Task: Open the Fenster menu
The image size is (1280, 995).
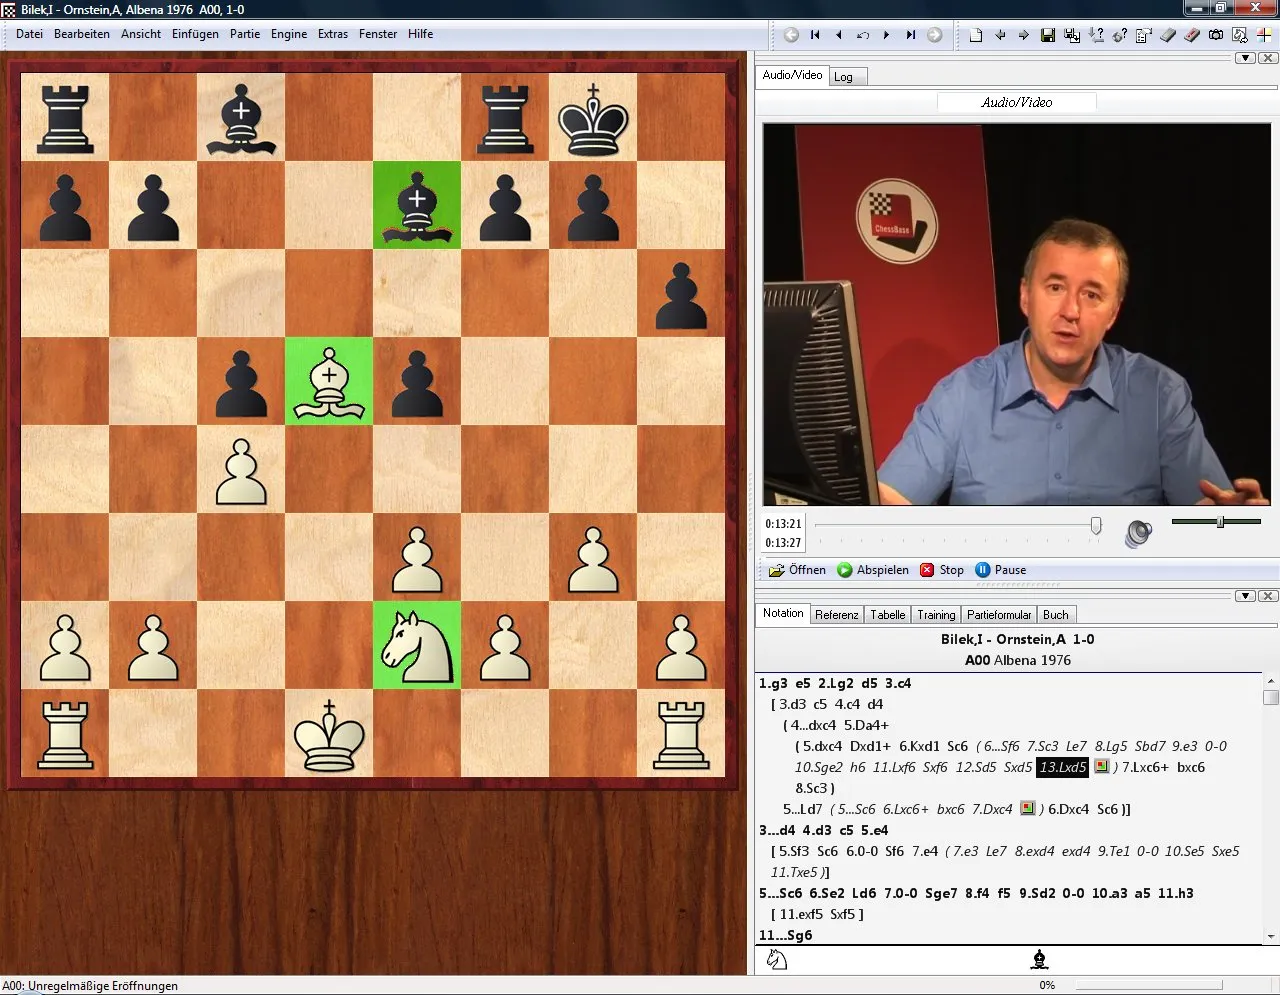Action: [x=378, y=34]
